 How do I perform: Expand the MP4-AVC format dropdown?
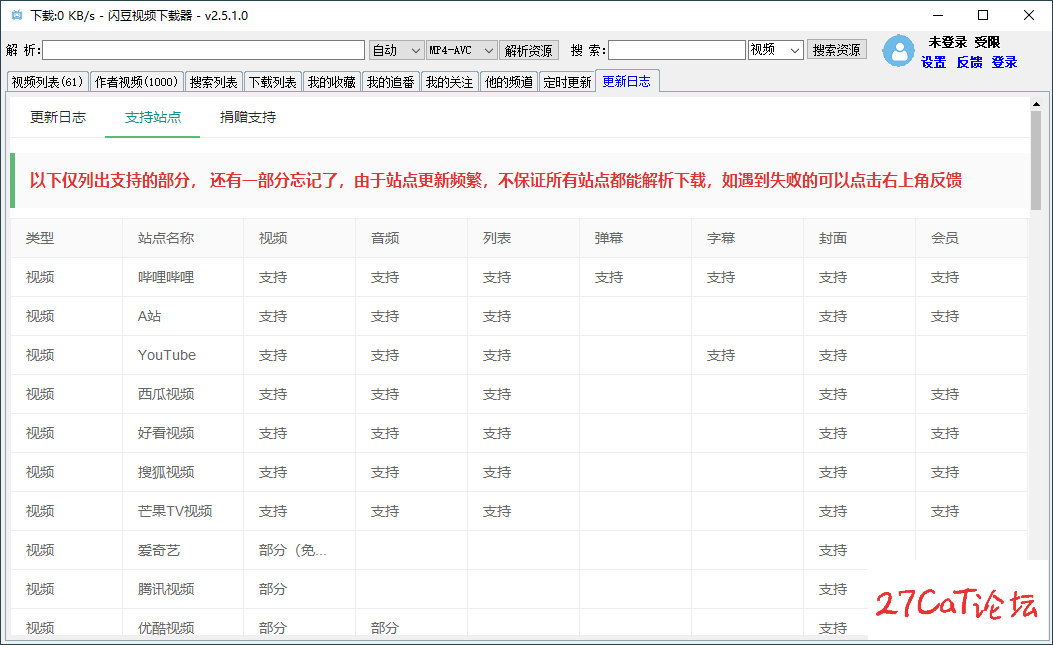click(461, 50)
